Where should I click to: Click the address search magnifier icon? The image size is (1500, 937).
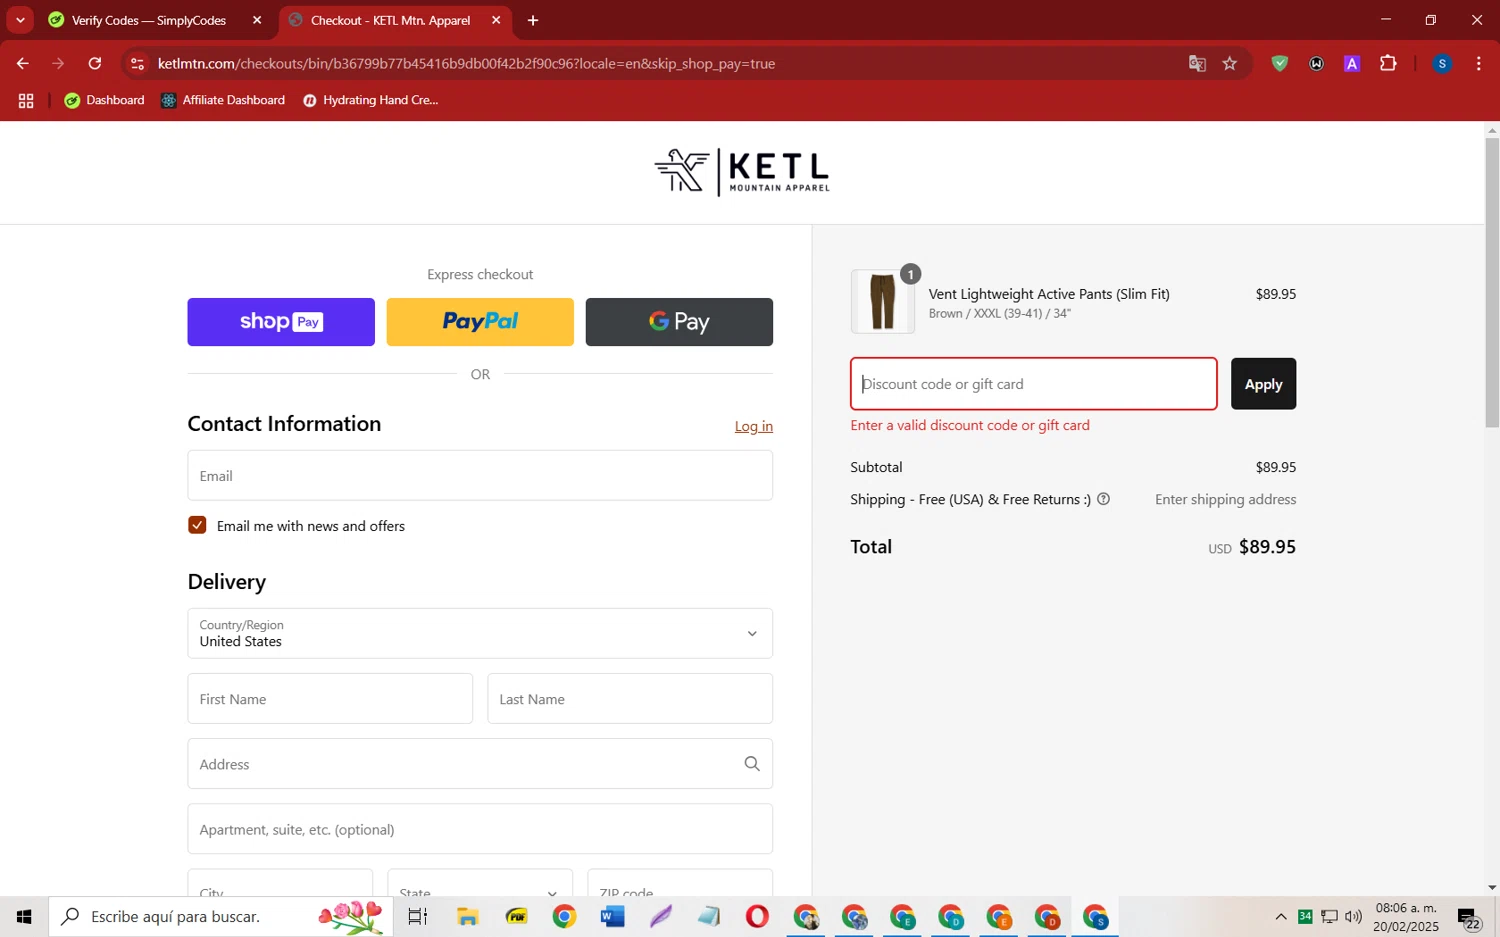point(752,764)
